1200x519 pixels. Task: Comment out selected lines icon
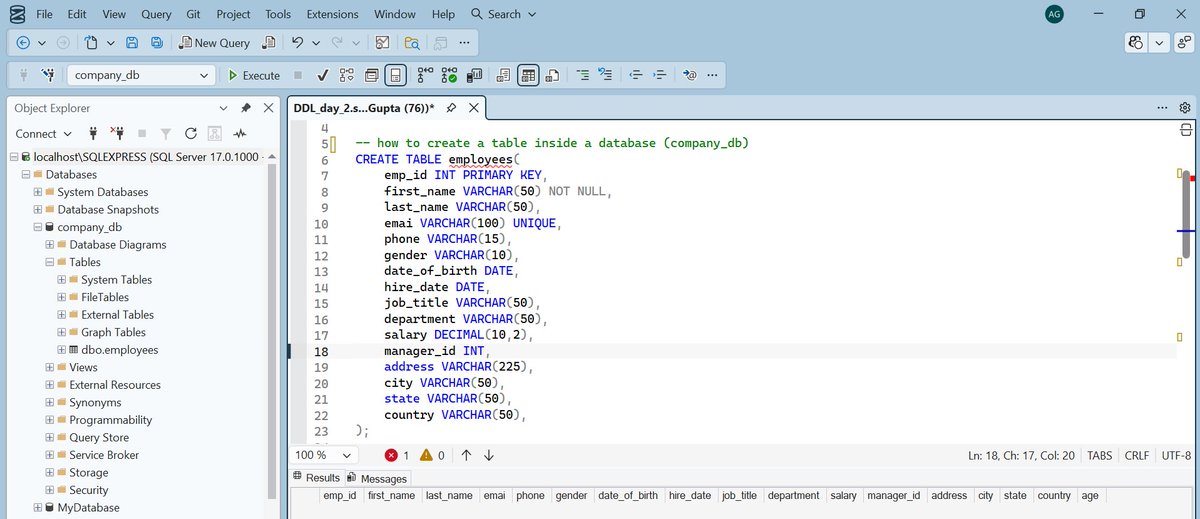click(x=583, y=75)
